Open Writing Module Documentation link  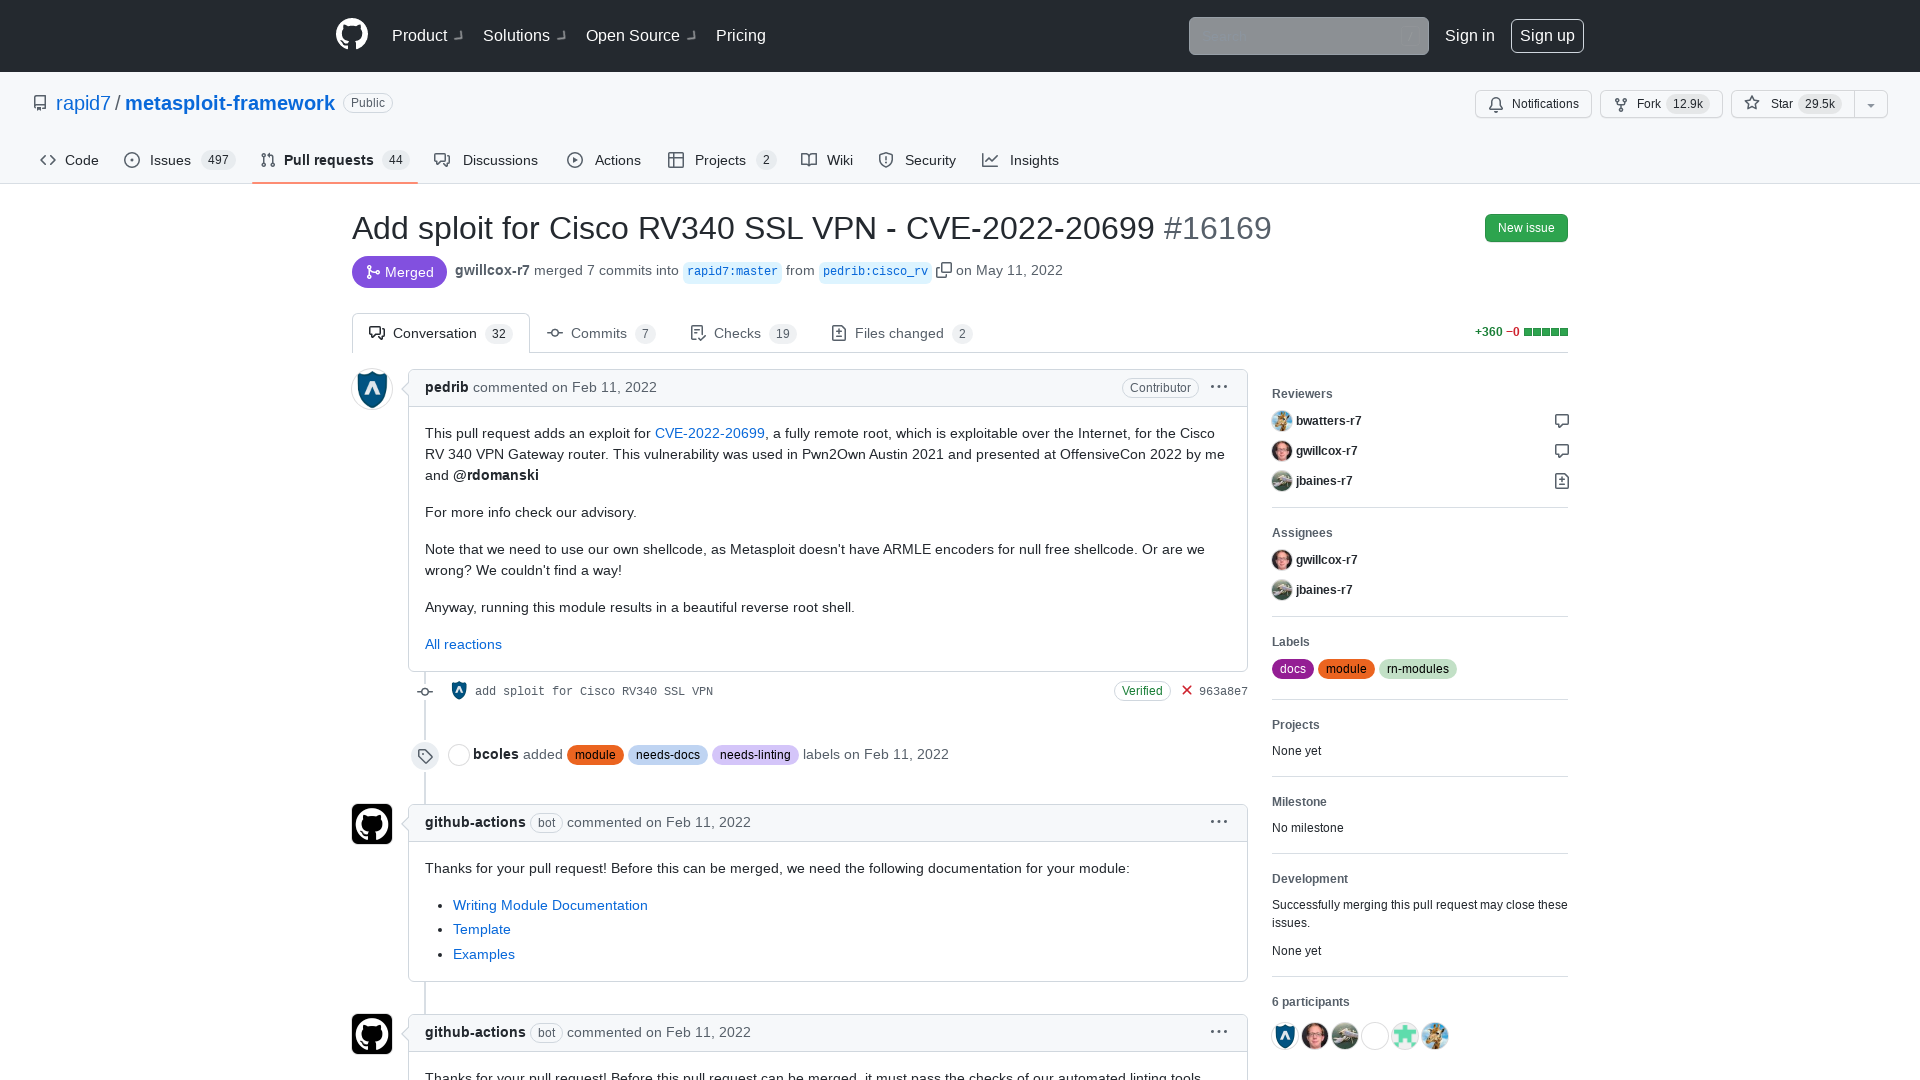point(550,905)
